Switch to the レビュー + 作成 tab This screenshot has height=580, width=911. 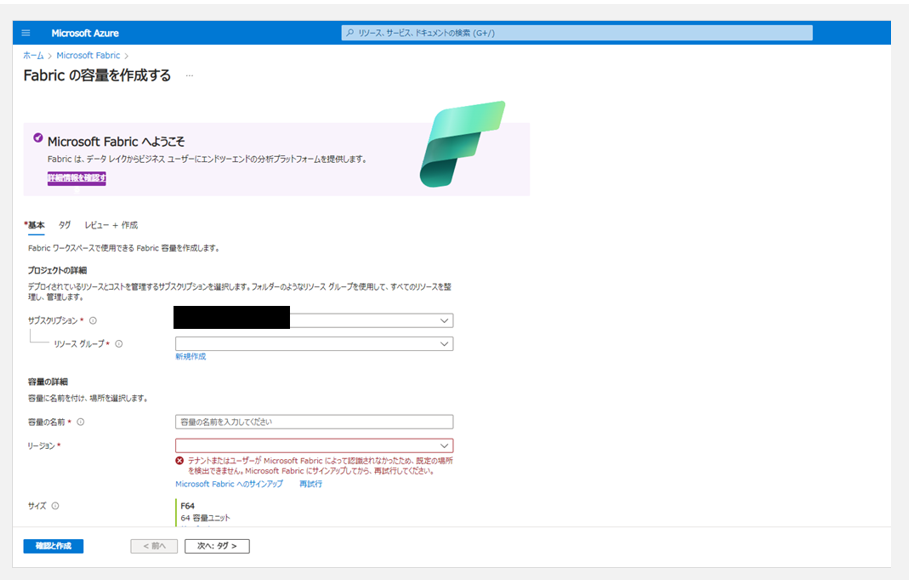111,225
